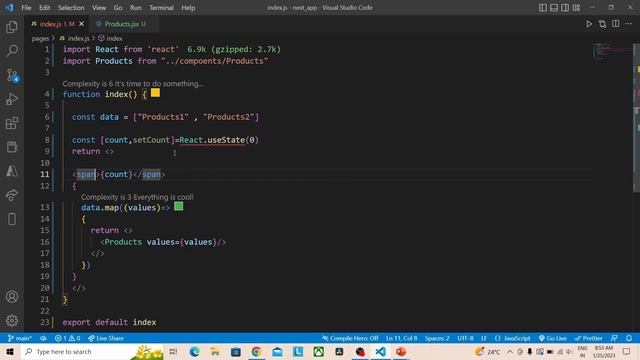The width and height of the screenshot is (640, 360).
Task: Split the editor to the right
Action: pyautogui.click(x=616, y=24)
